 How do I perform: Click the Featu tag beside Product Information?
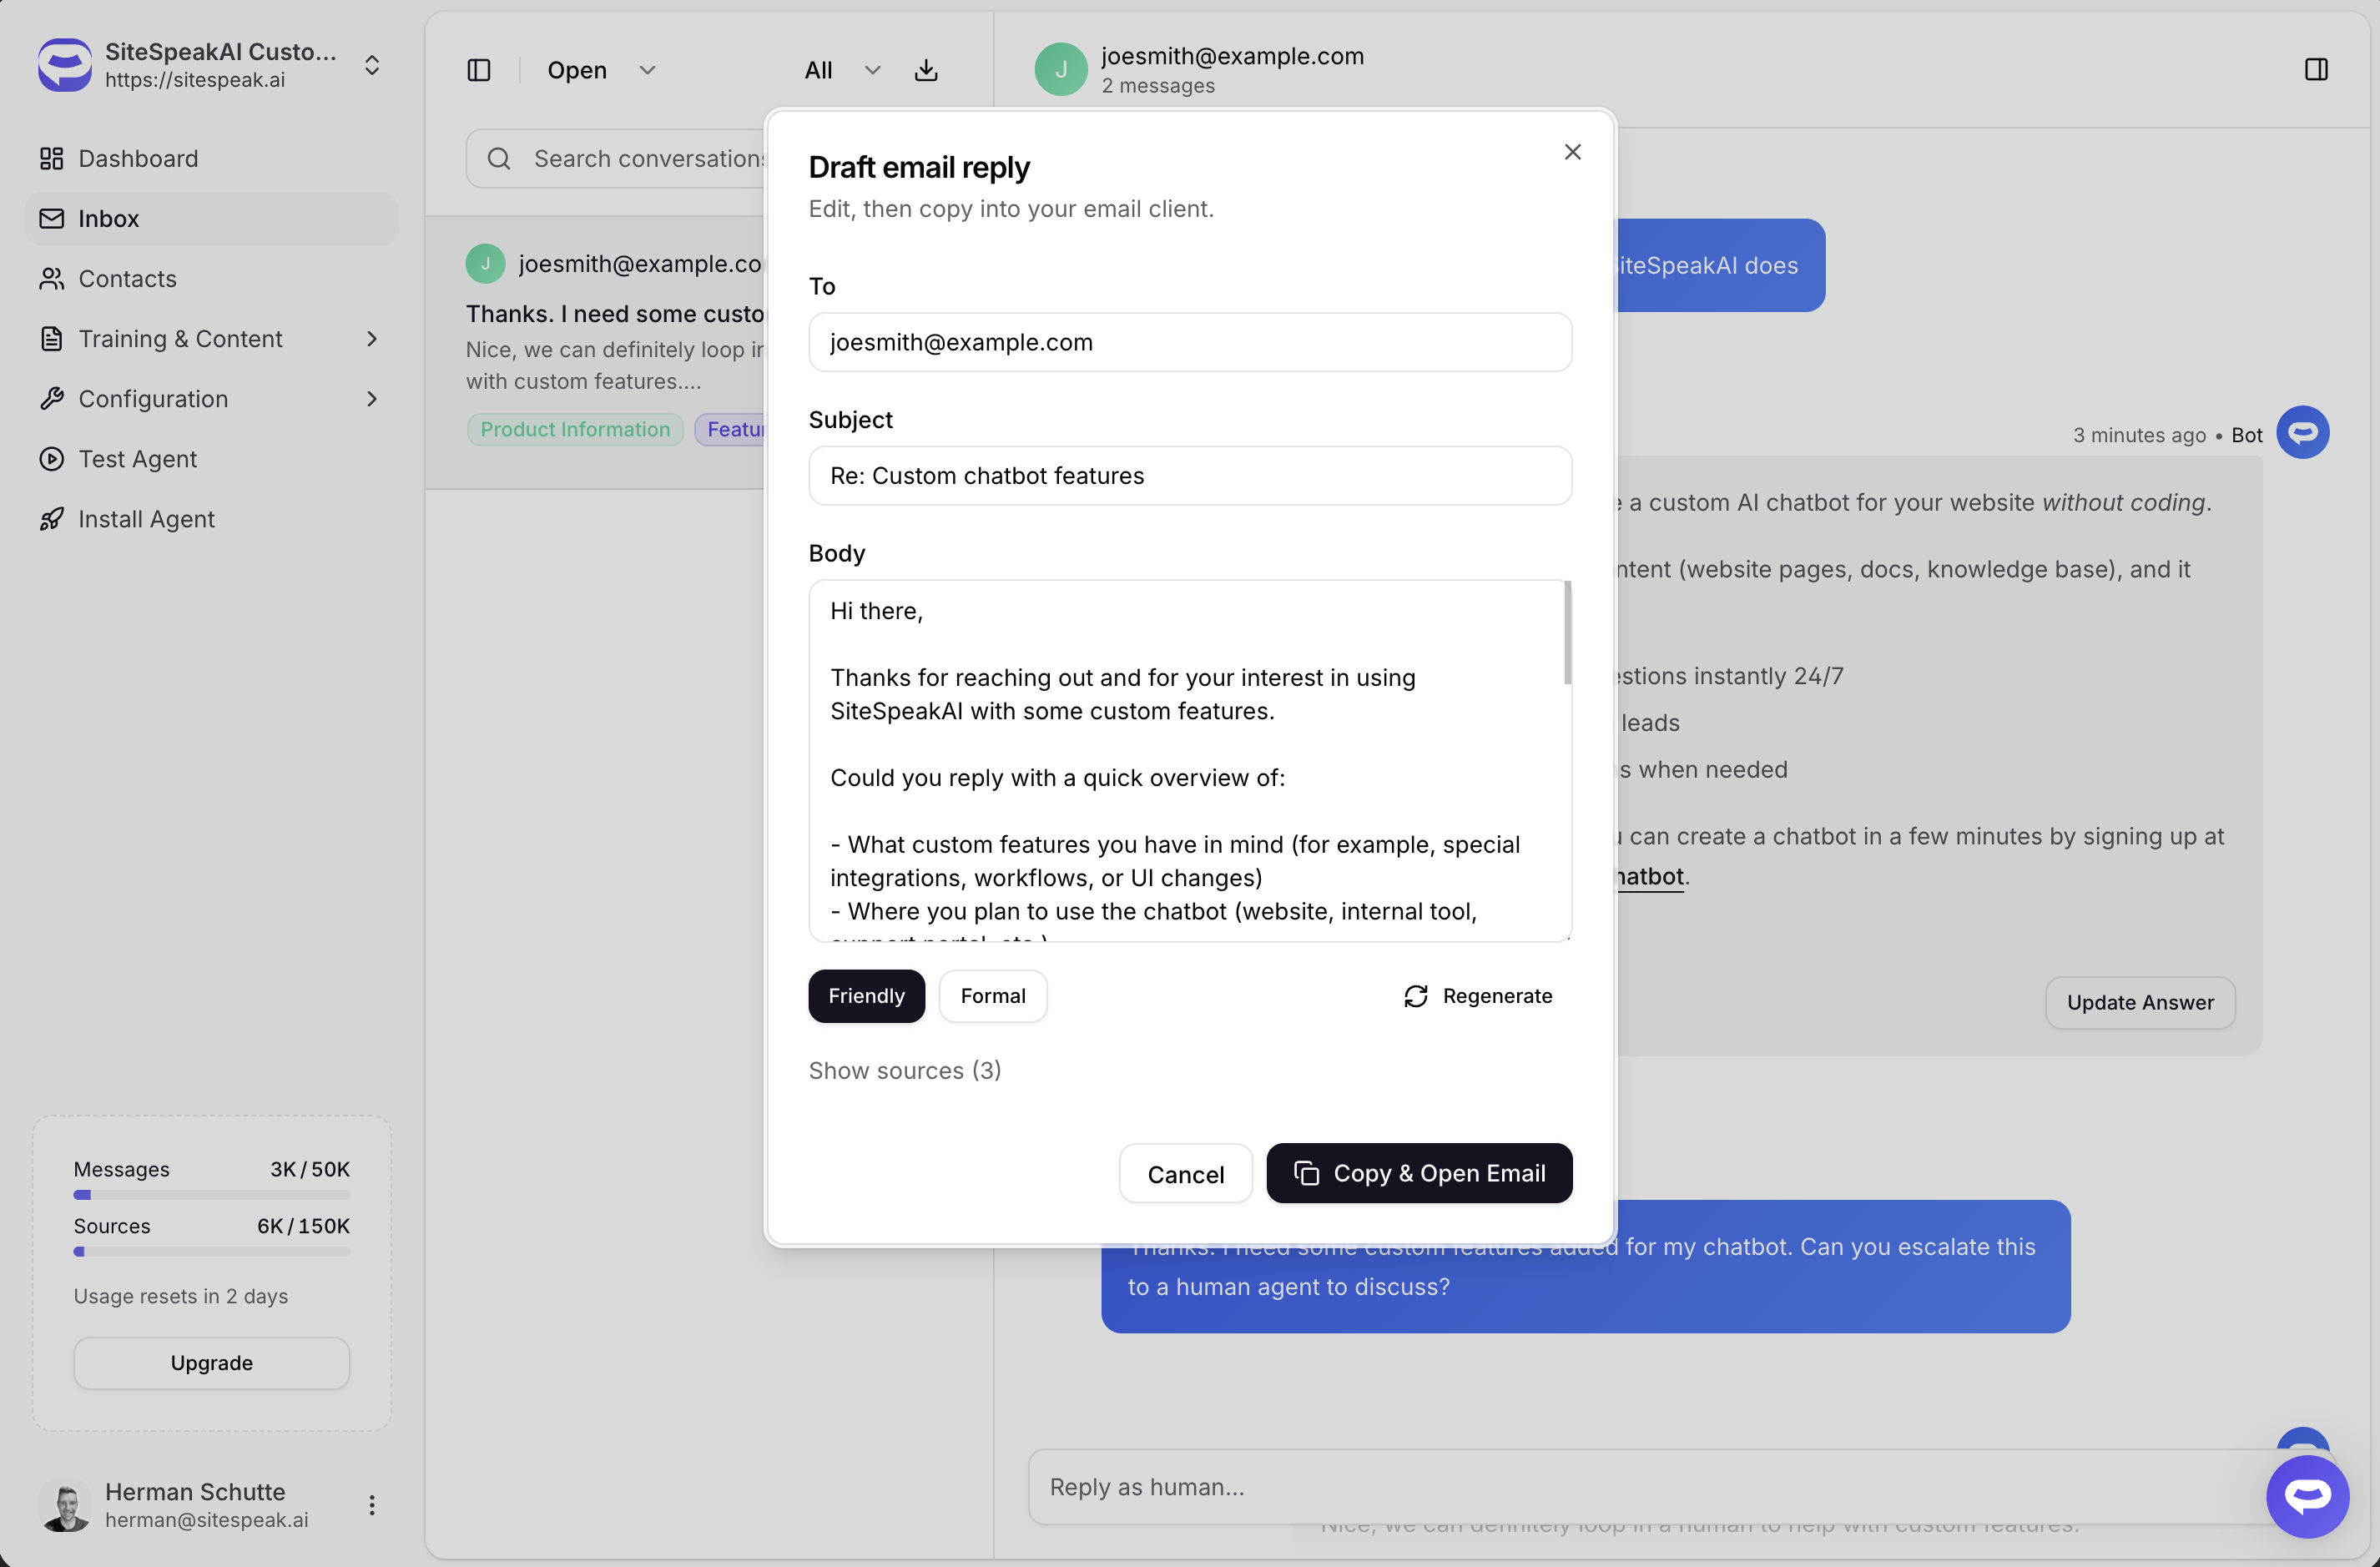(731, 429)
